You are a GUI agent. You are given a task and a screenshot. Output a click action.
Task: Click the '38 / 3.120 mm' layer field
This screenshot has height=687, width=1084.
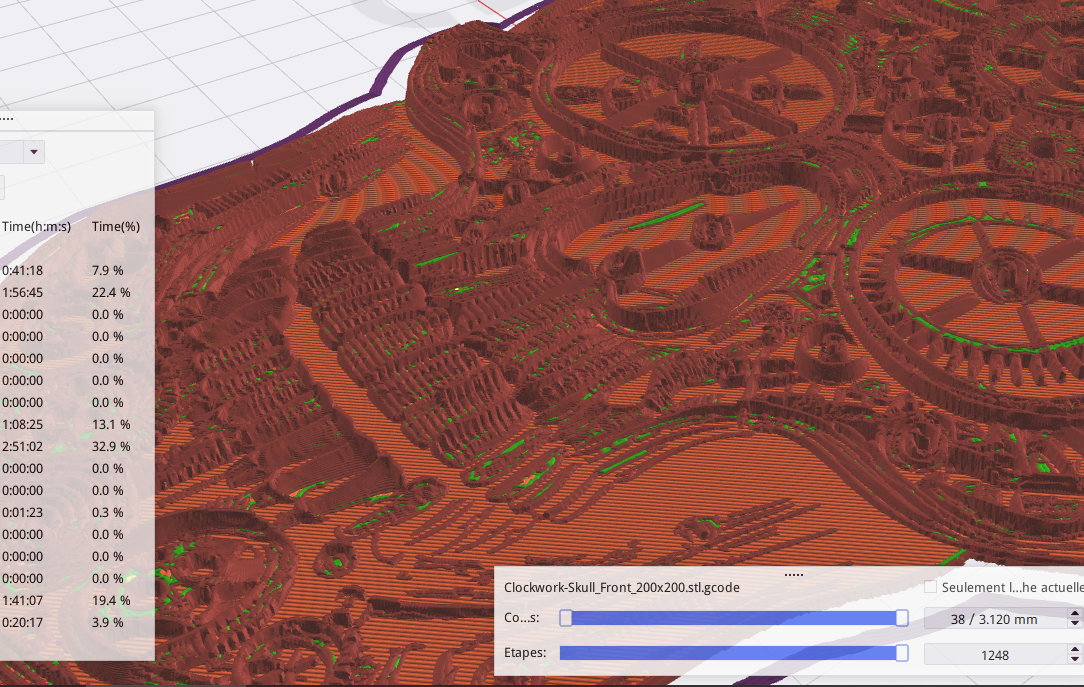(995, 619)
